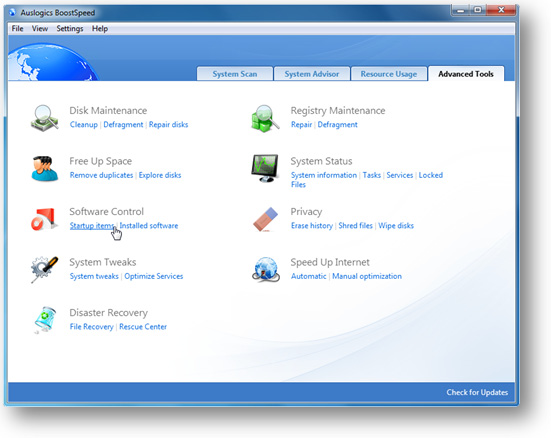Open the File menu

[x=17, y=28]
